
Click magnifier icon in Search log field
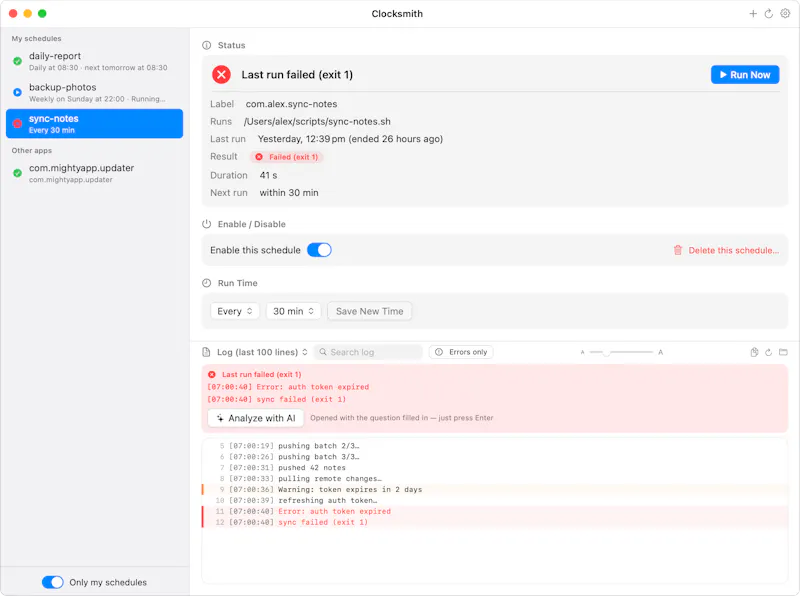click(323, 352)
